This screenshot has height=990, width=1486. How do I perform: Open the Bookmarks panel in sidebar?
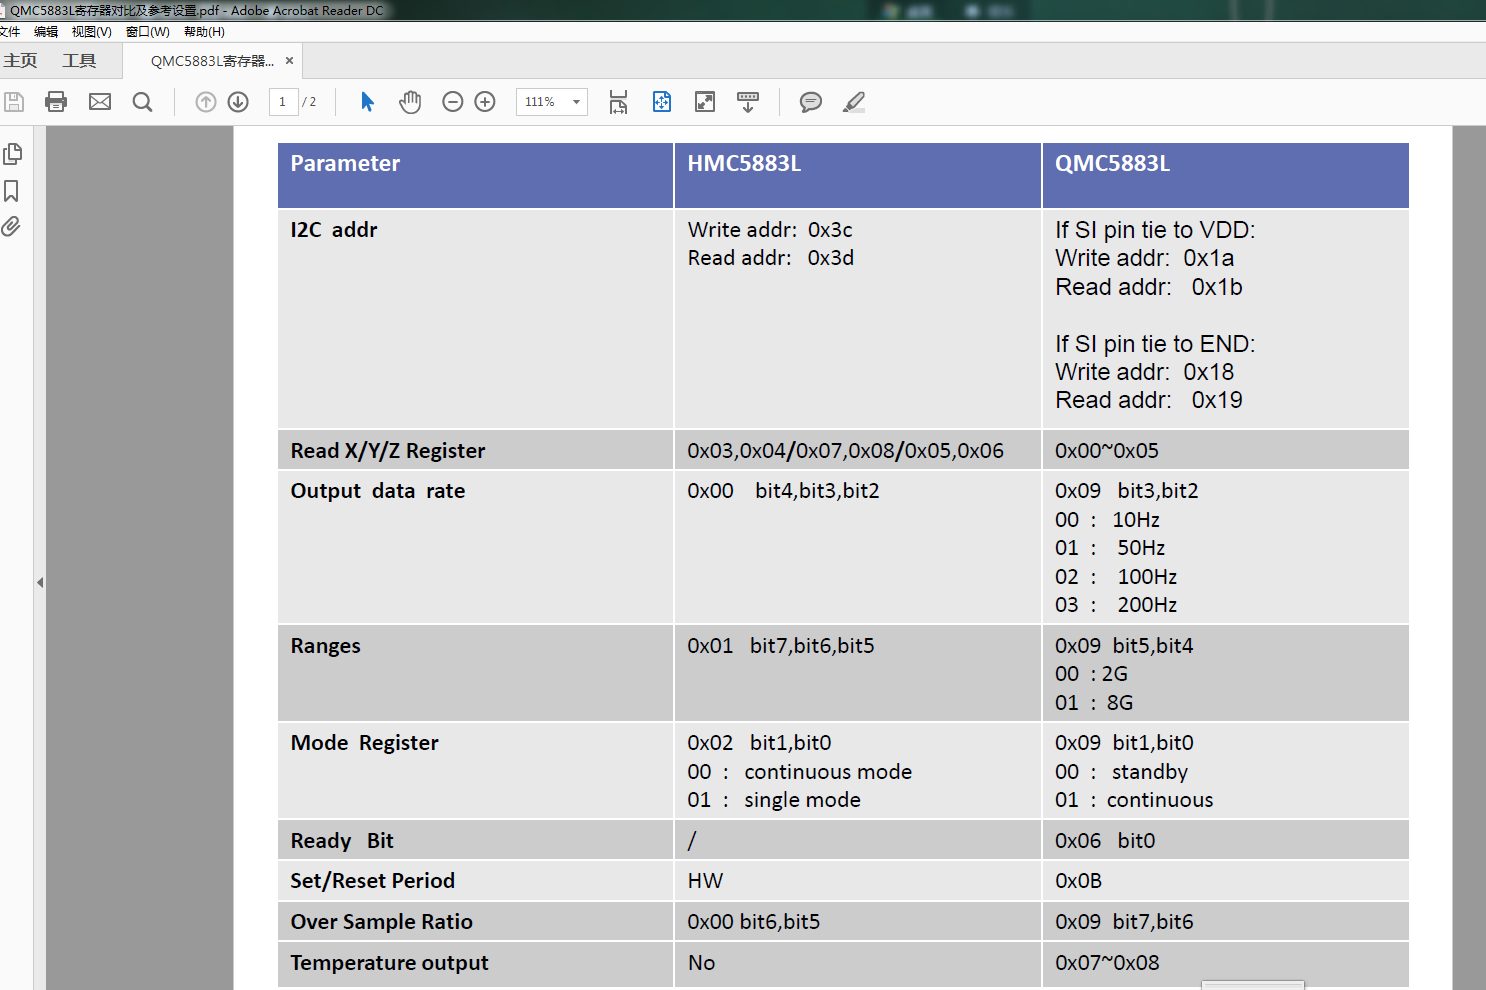[12, 191]
